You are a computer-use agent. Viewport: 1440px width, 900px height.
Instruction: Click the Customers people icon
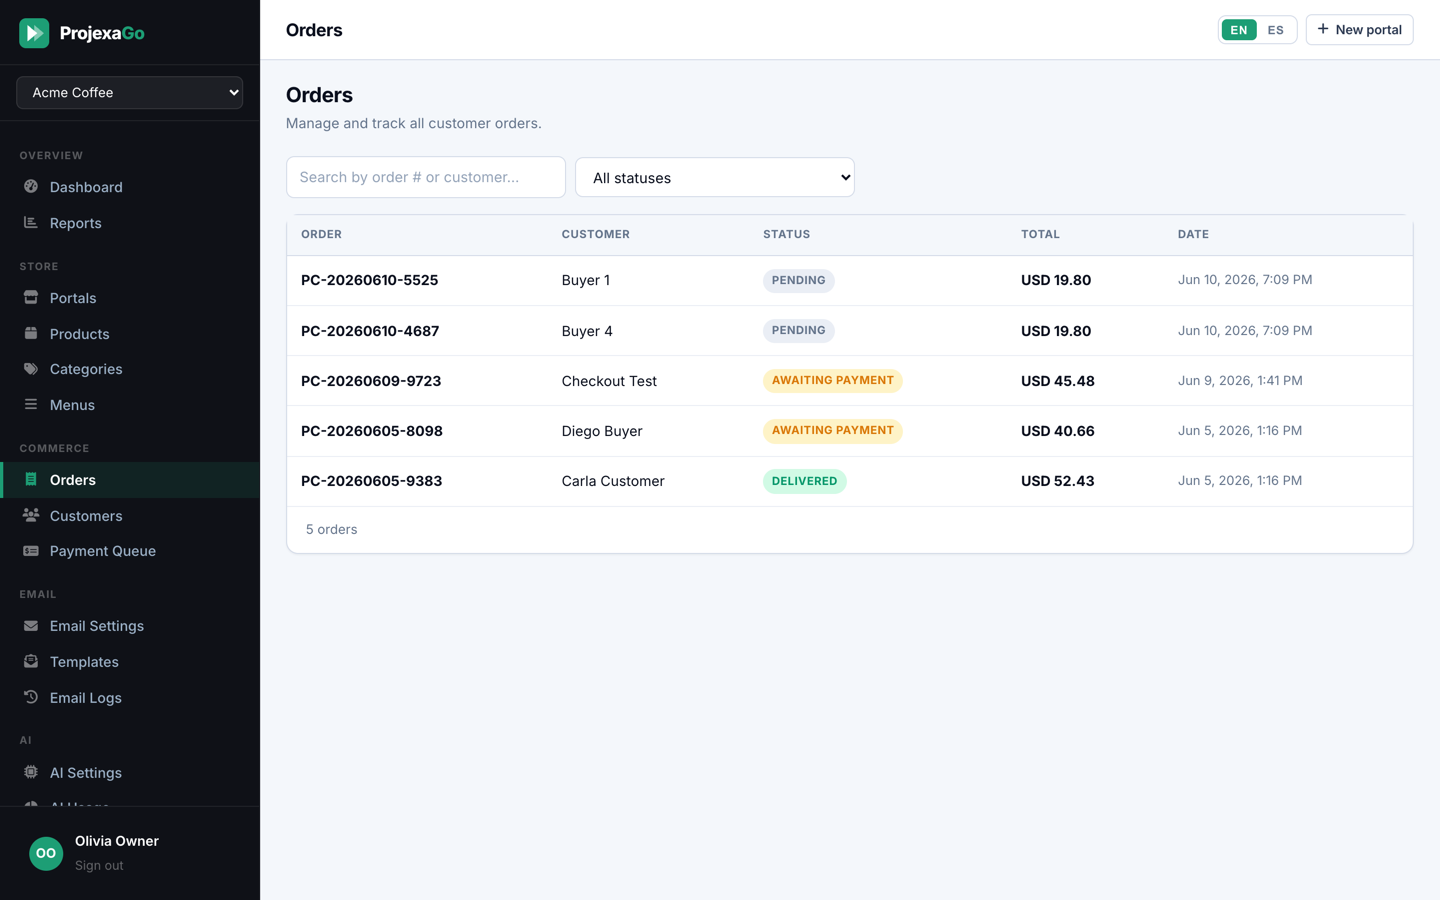pyautogui.click(x=31, y=516)
